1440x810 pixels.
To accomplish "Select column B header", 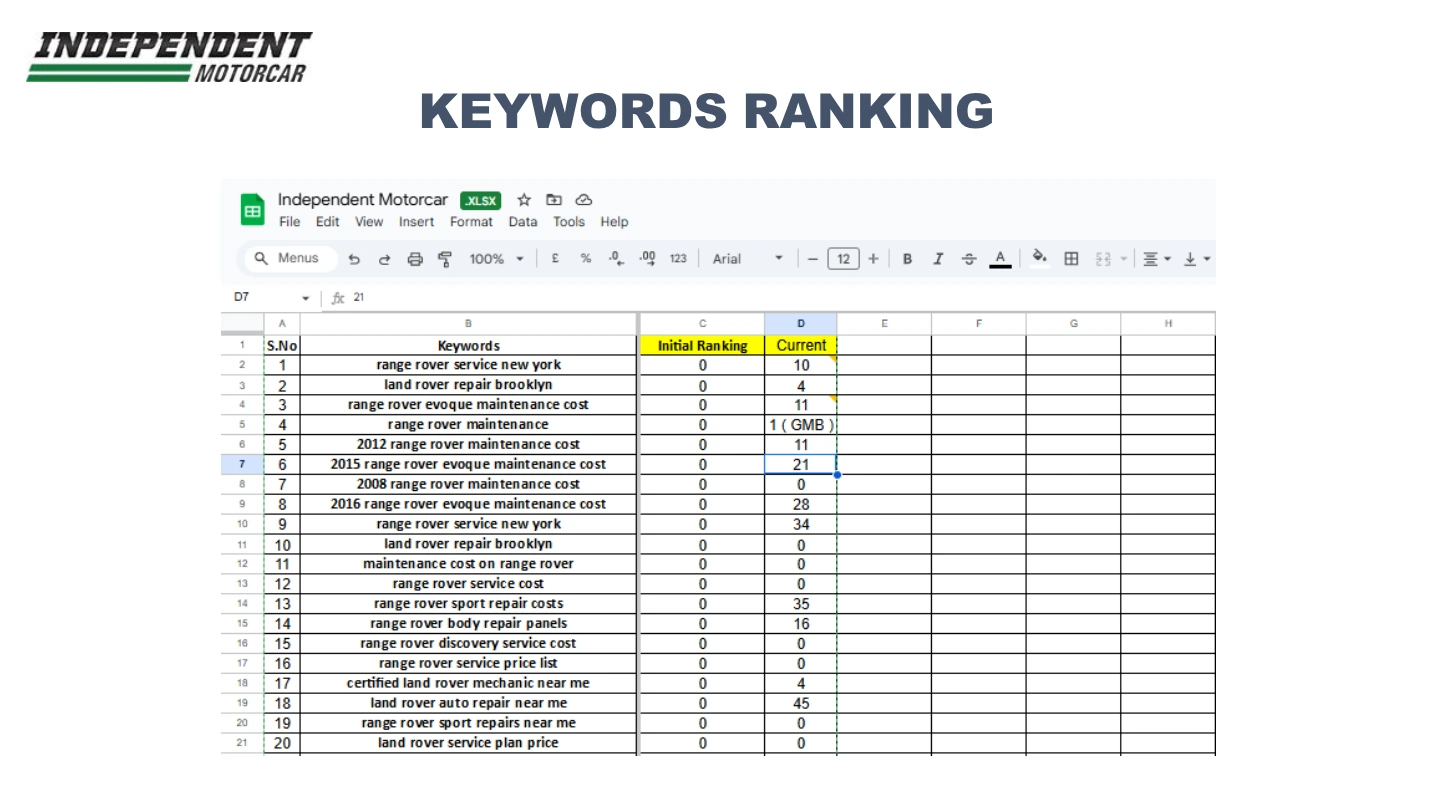I will (x=468, y=324).
